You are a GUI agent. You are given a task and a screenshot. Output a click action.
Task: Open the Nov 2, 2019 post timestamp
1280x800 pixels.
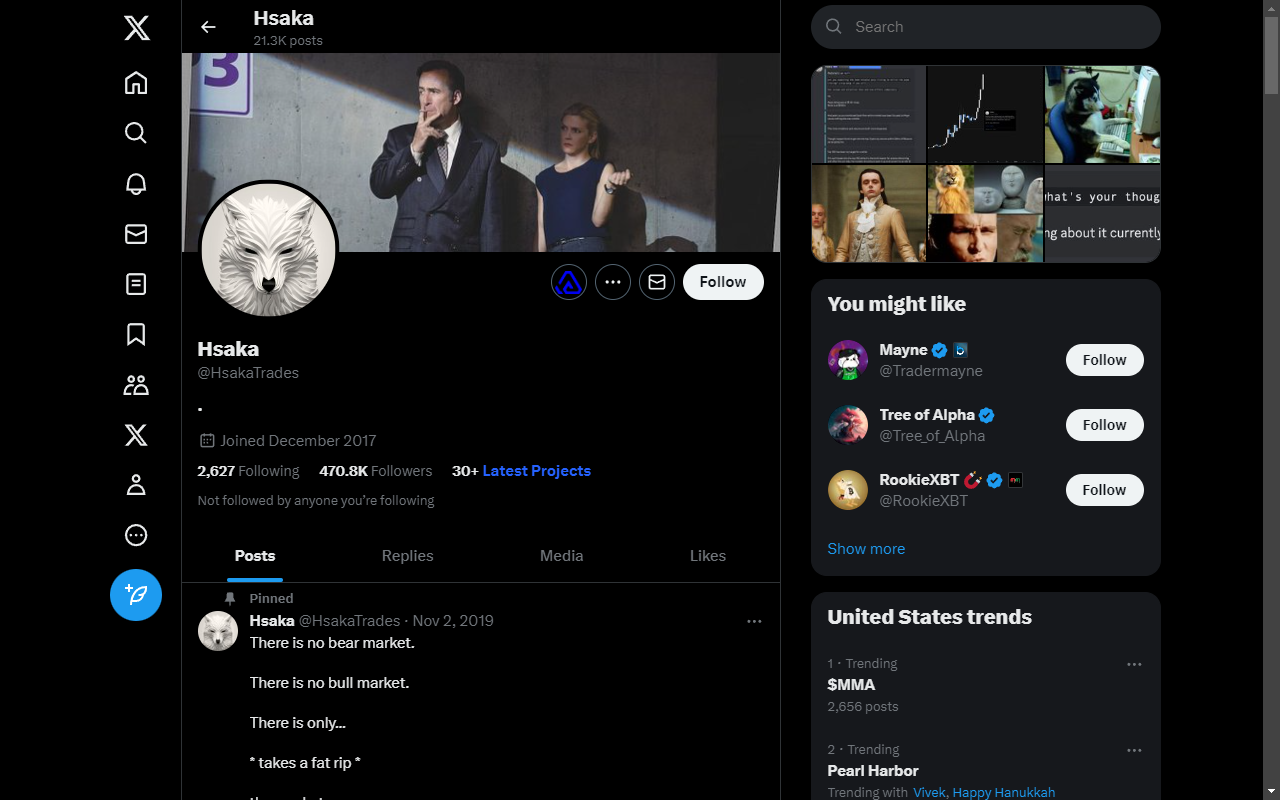tap(453, 621)
